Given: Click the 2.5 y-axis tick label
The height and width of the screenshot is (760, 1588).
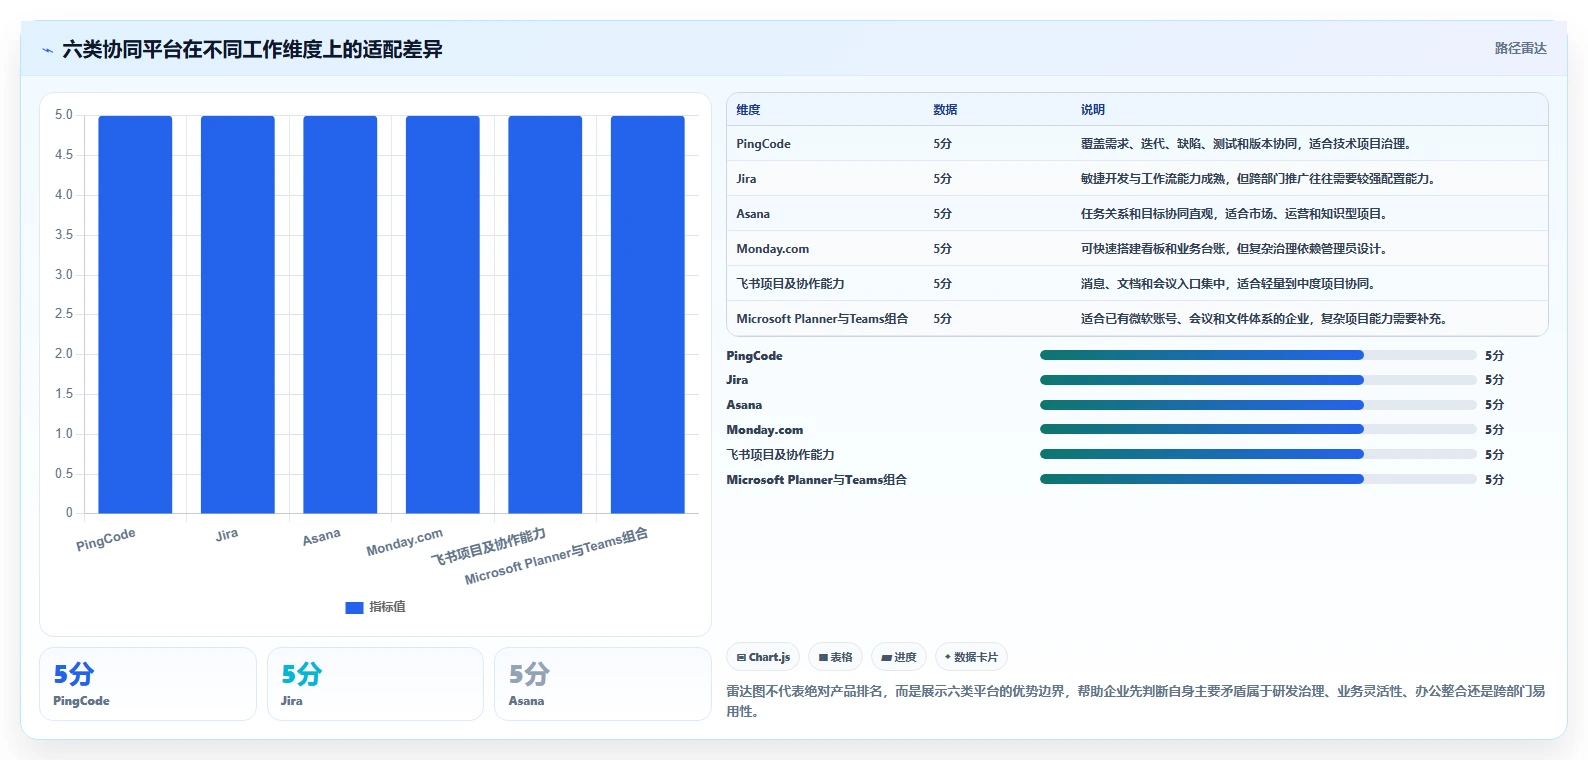Looking at the screenshot, I should tap(64, 314).
